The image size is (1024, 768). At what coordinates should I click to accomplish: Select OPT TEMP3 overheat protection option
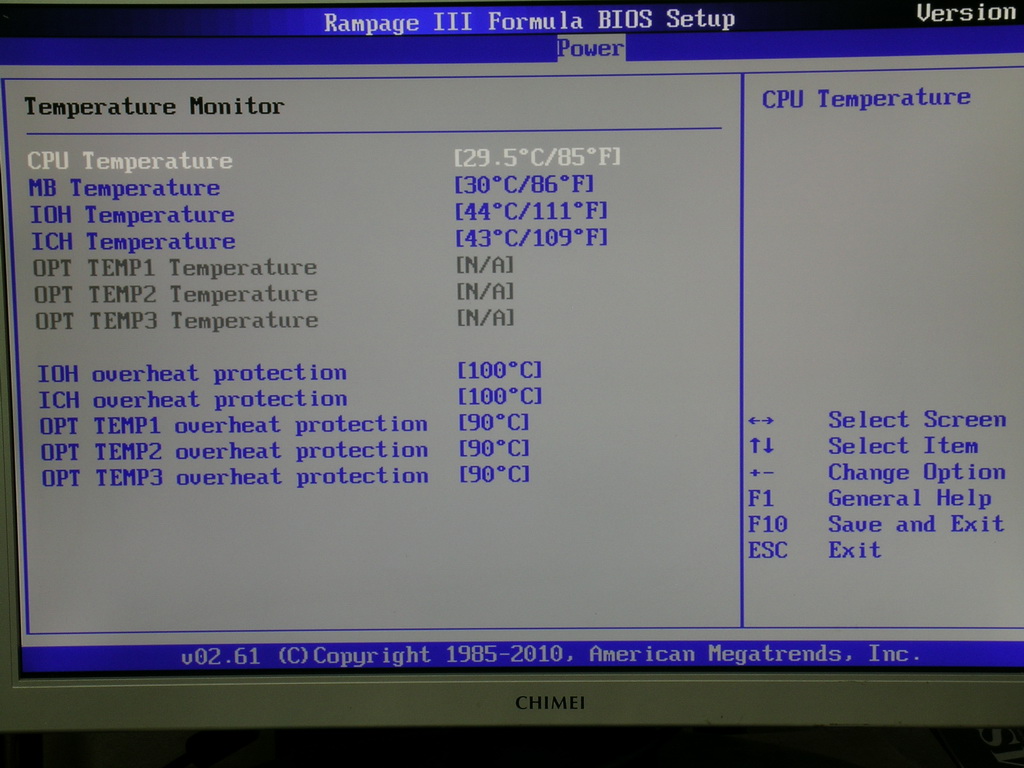[235, 477]
